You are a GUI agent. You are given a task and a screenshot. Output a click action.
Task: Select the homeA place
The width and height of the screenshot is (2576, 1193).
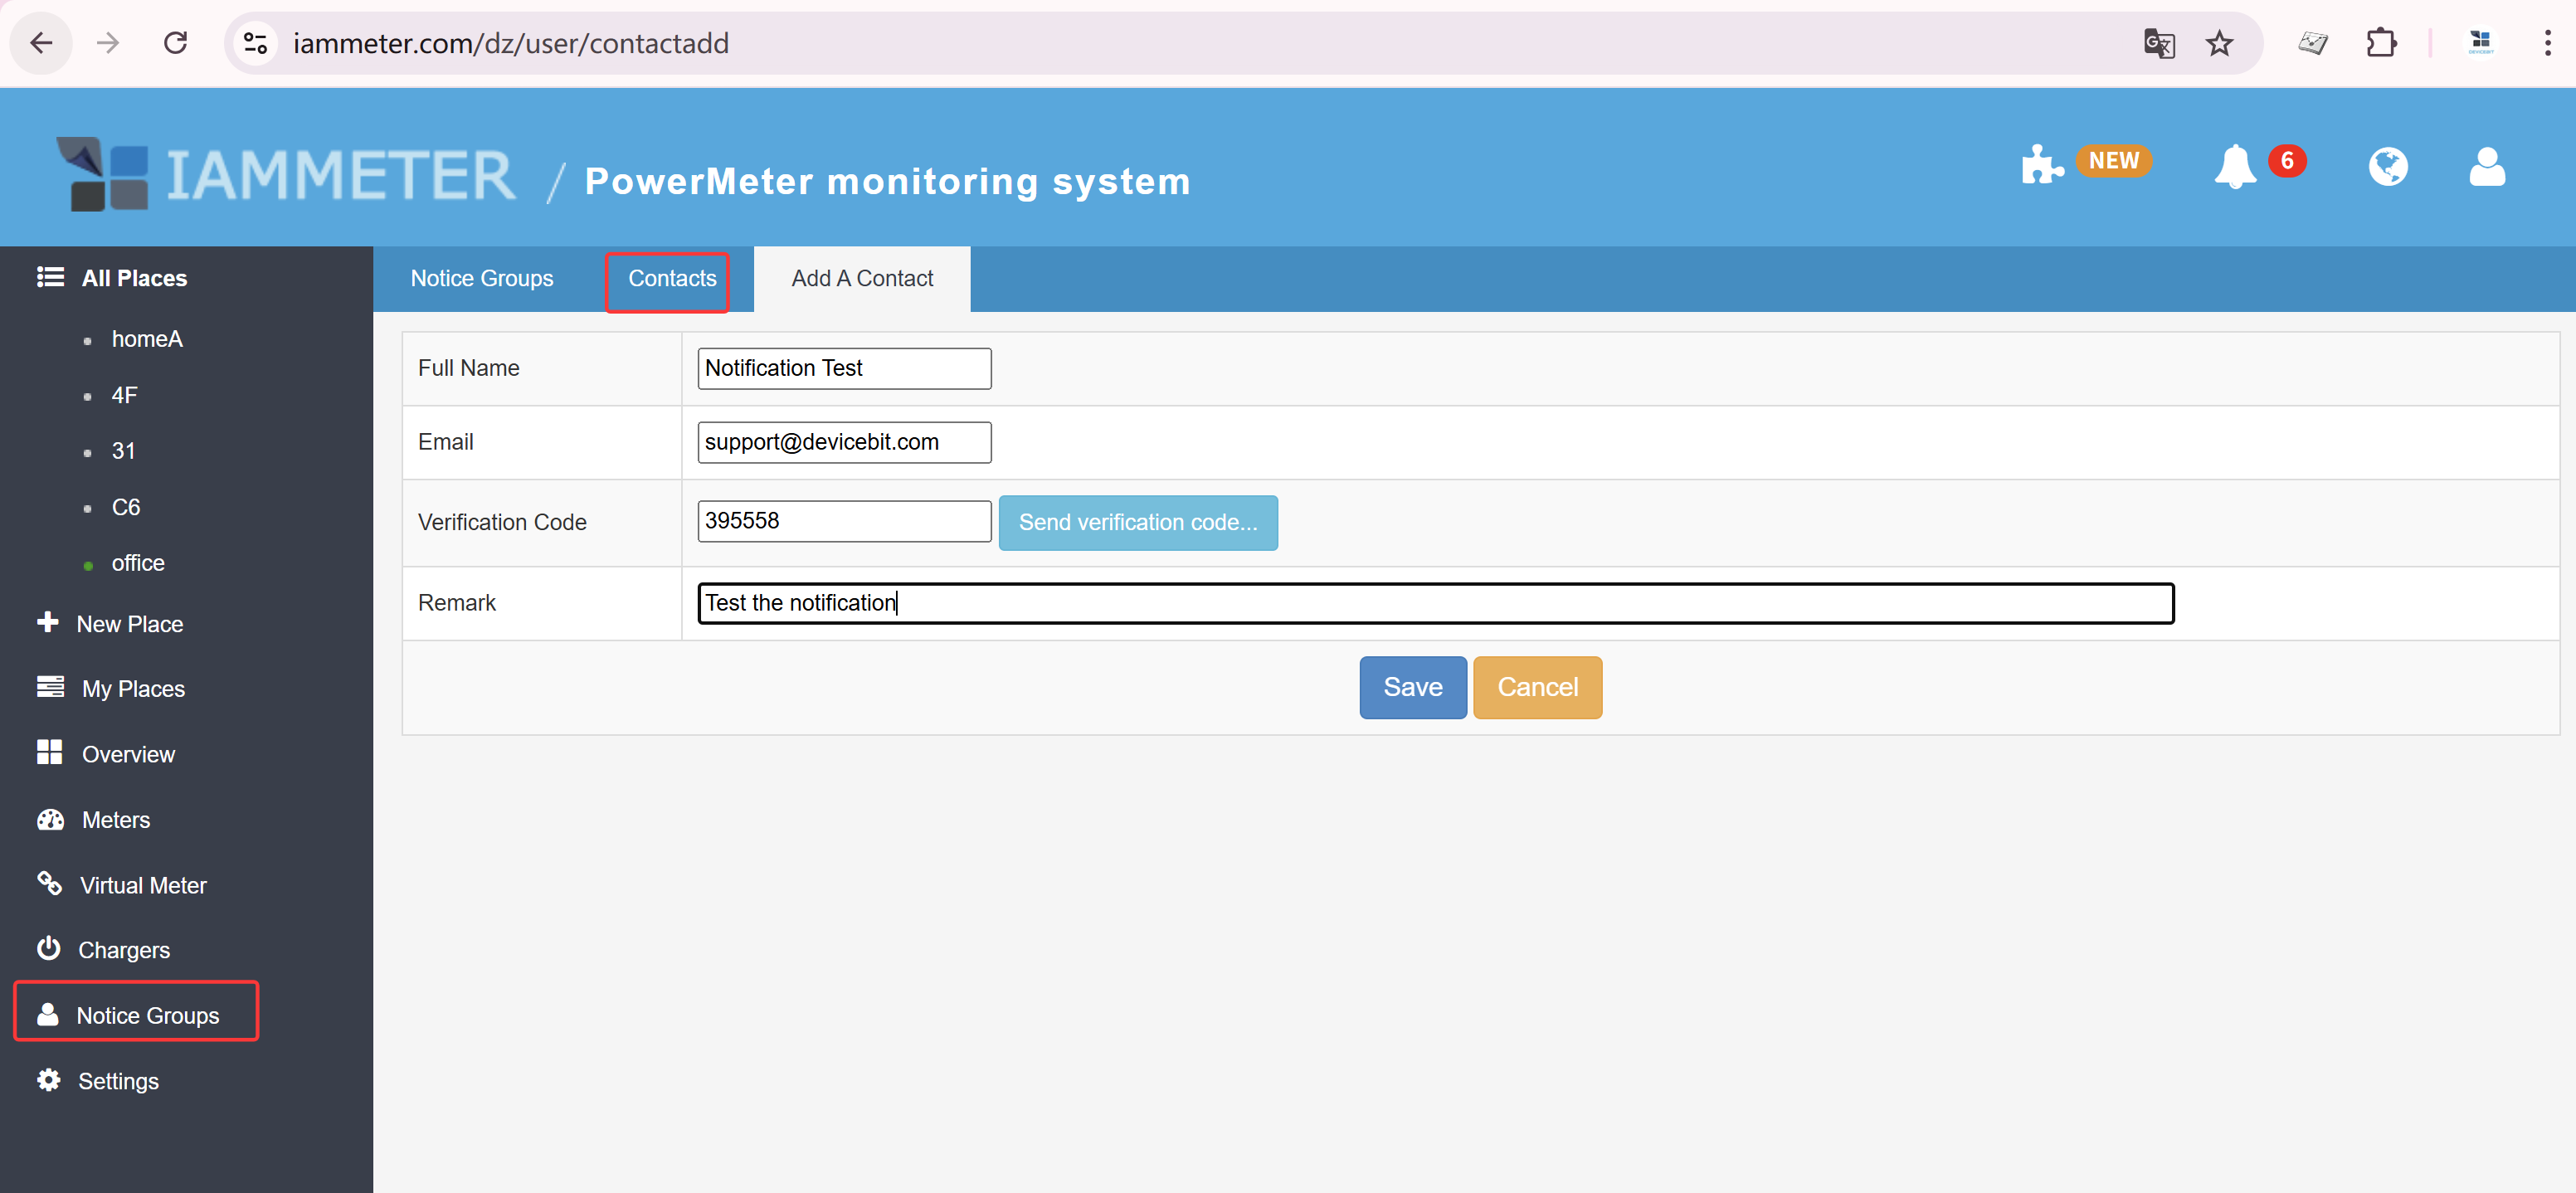click(x=147, y=339)
